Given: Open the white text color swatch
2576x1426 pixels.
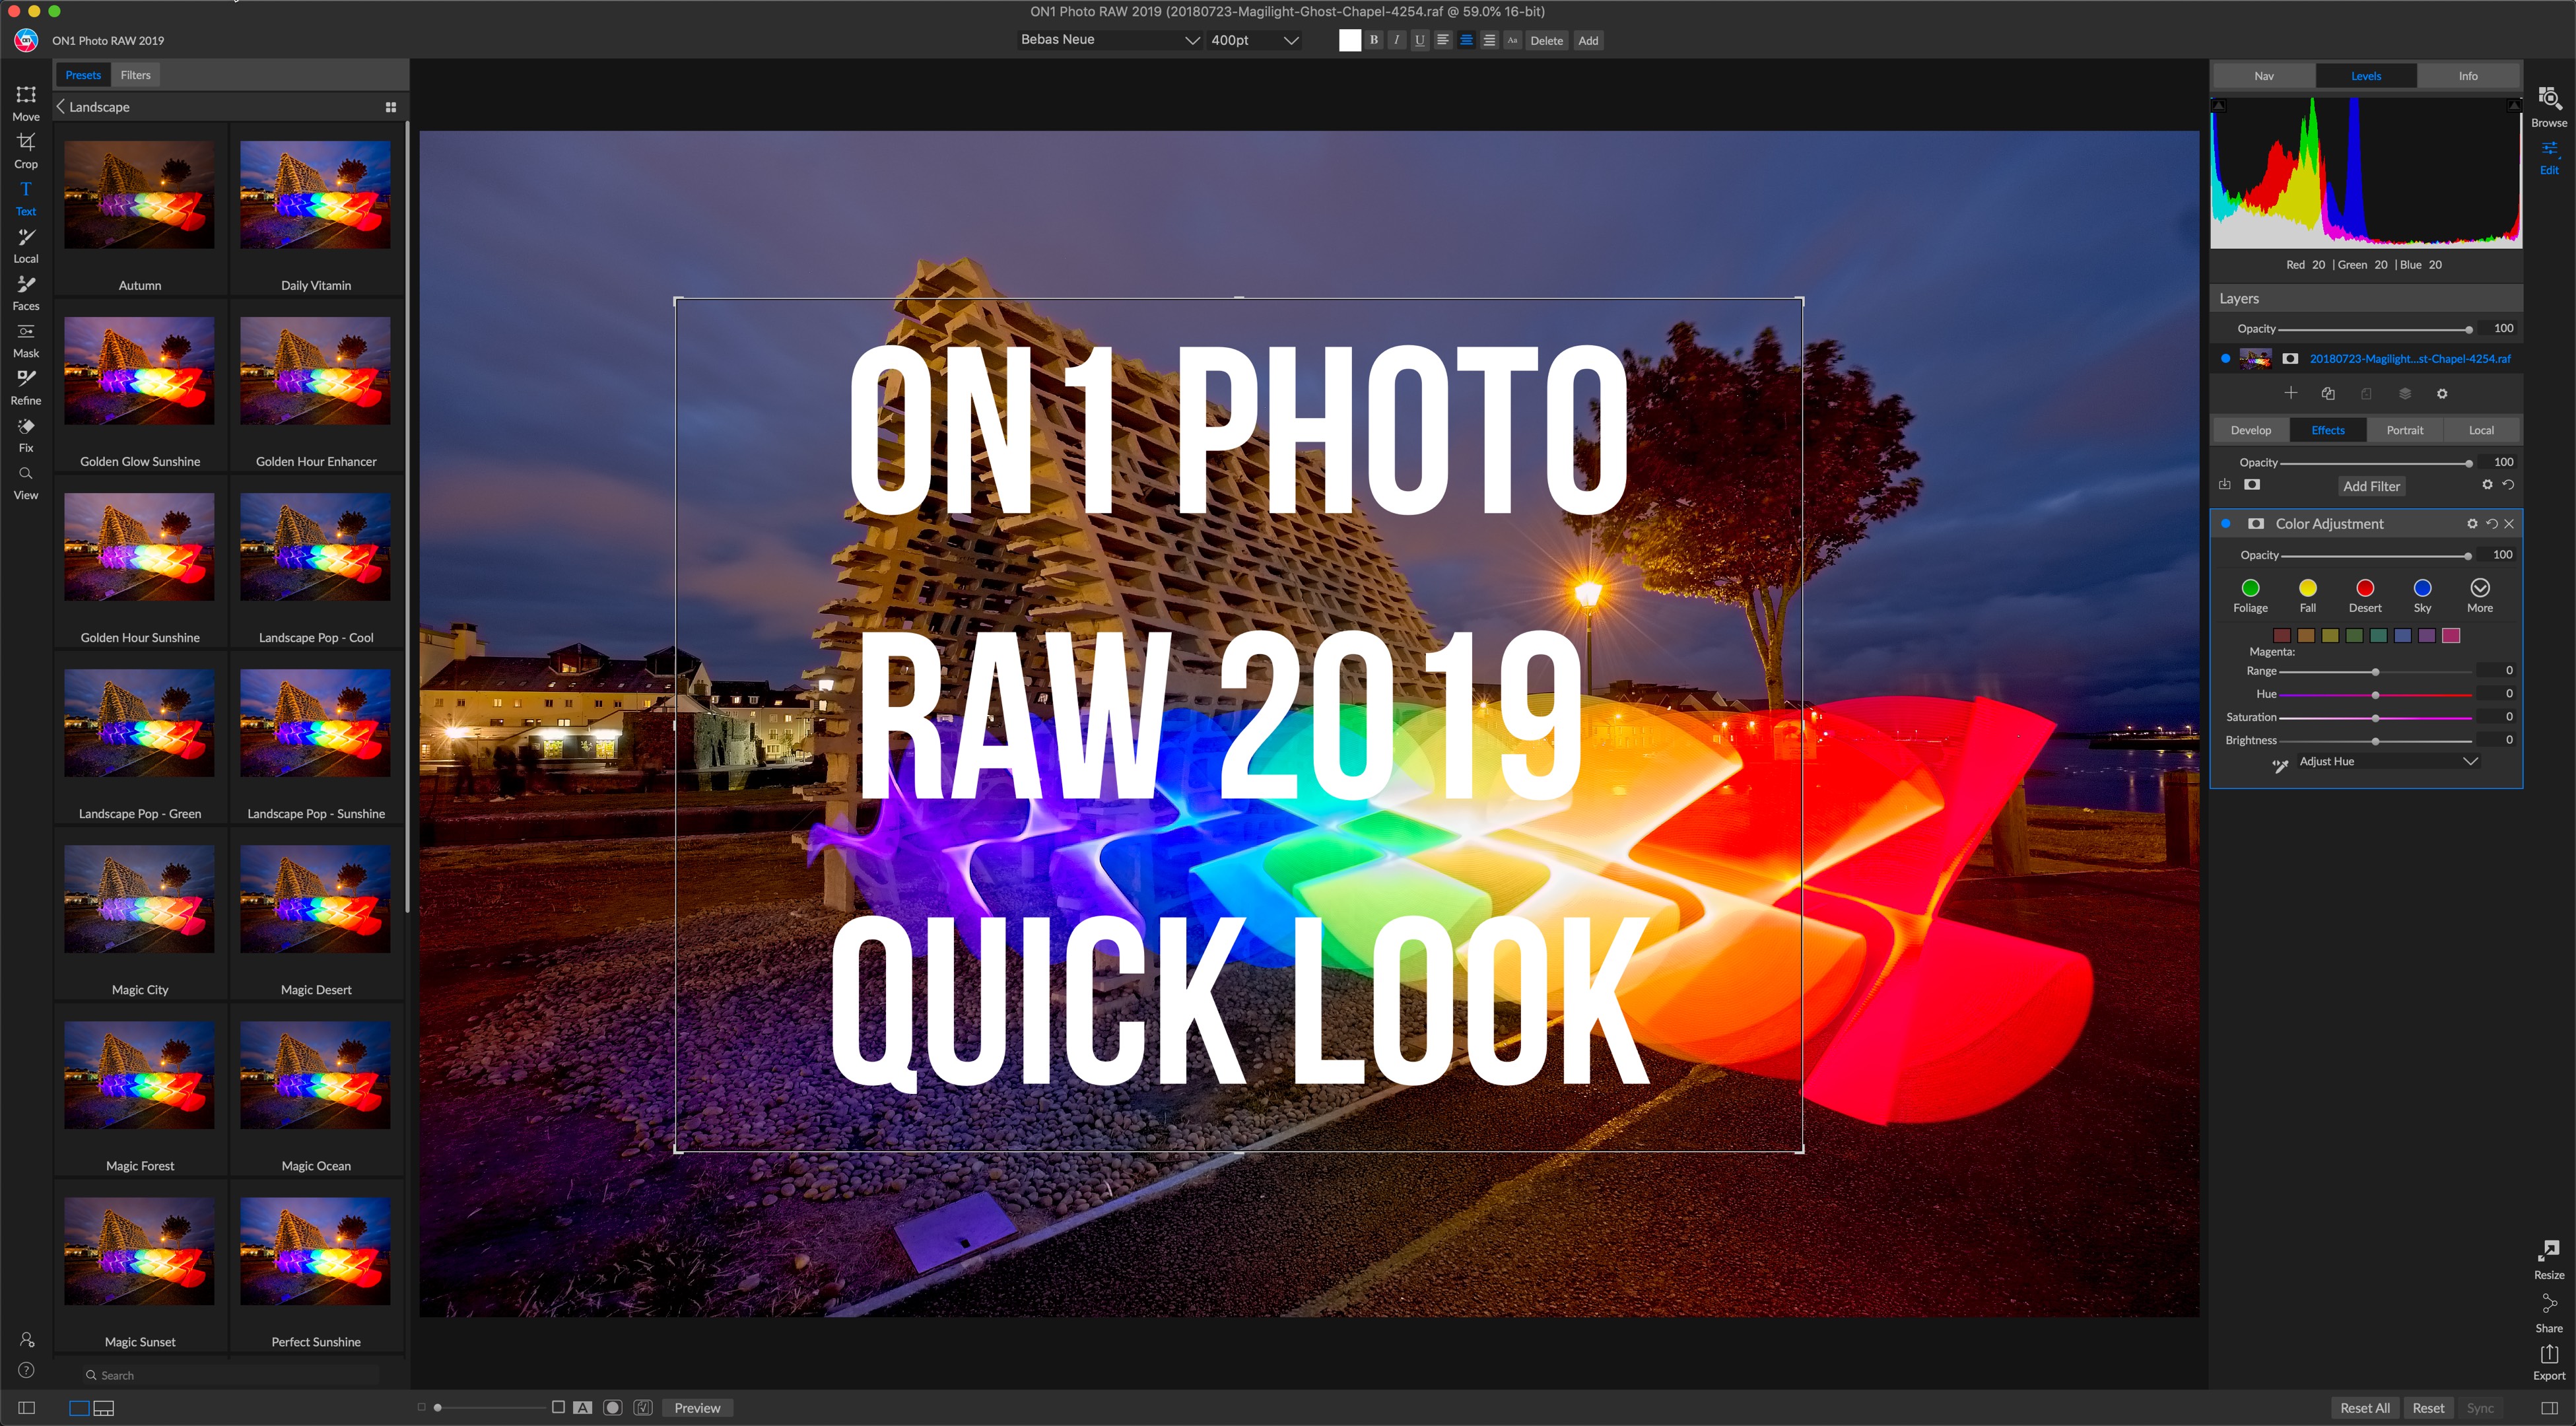Looking at the screenshot, I should (1350, 40).
